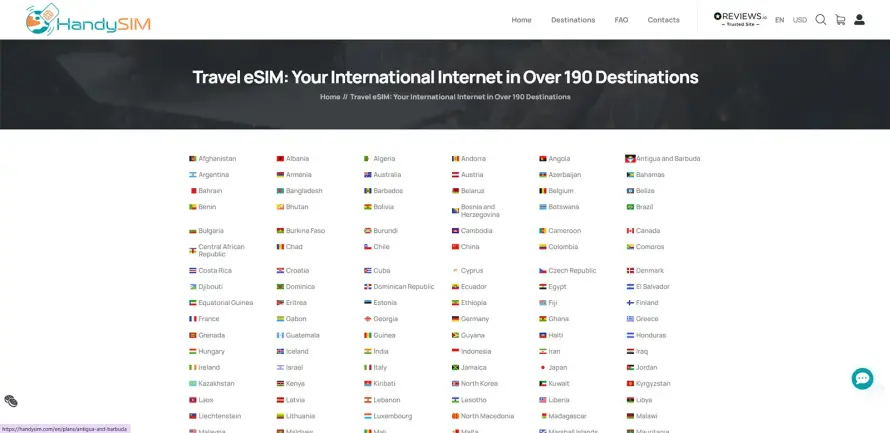Screen dimensions: 890x433
Task: Open the cookie settings icon
Action: (11, 401)
